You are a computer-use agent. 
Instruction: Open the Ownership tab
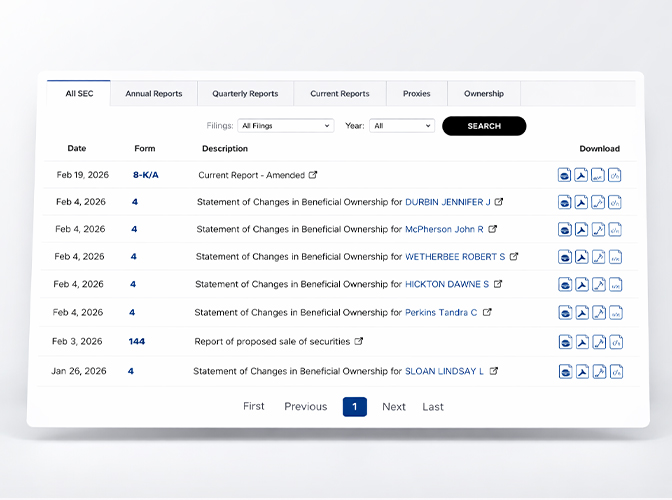(x=484, y=94)
